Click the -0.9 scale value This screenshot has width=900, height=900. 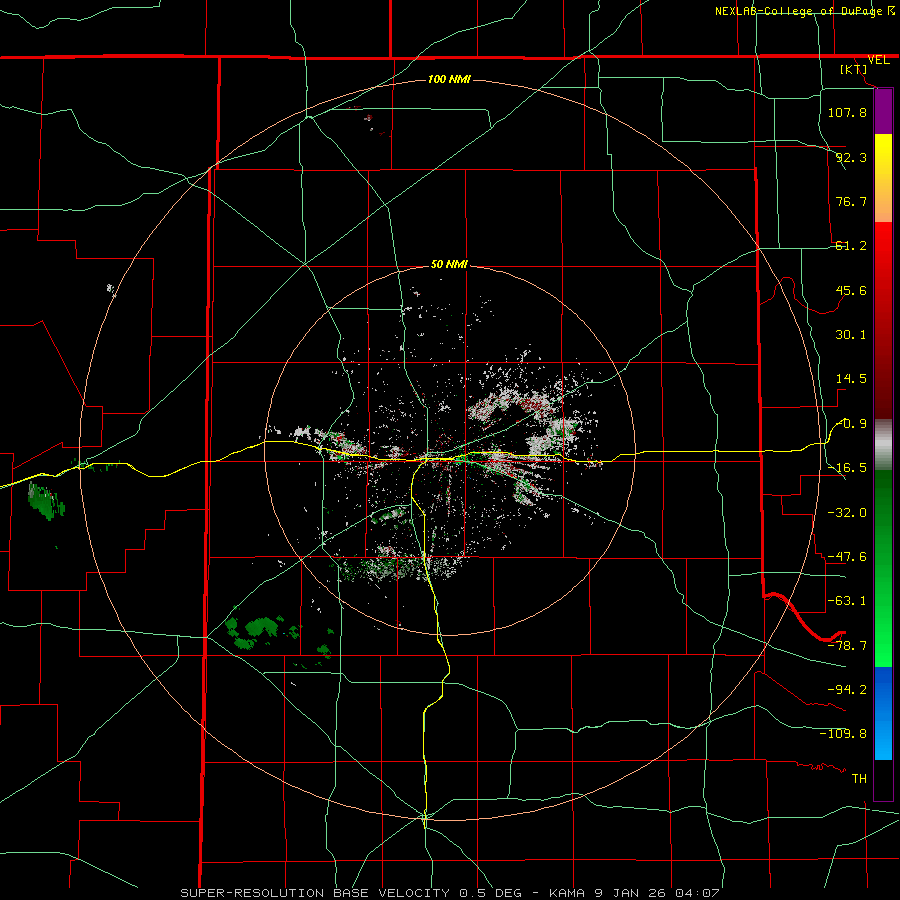pos(852,424)
